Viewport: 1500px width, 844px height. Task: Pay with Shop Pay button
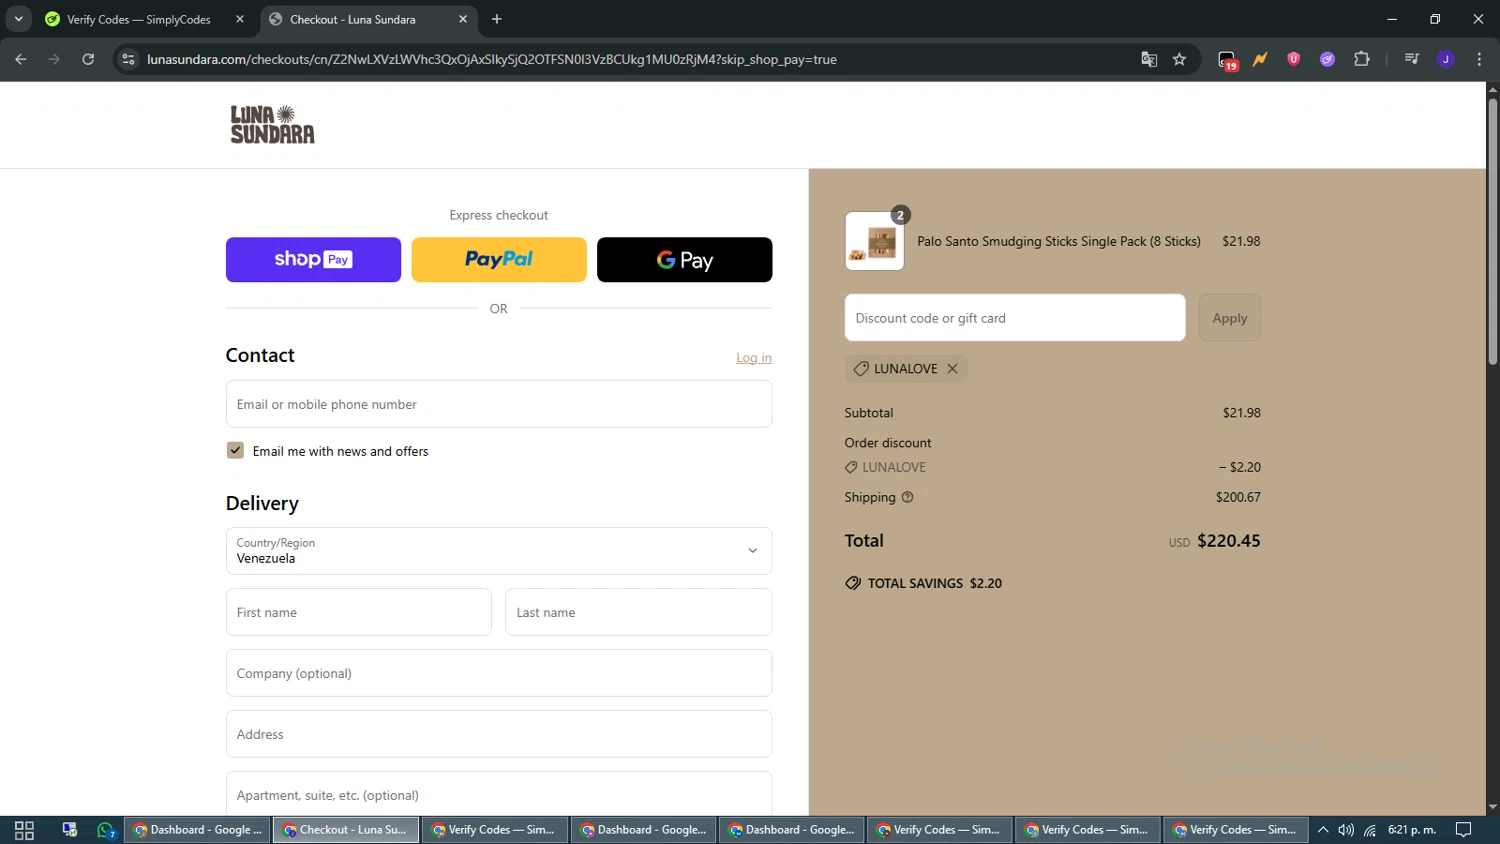coord(313,259)
